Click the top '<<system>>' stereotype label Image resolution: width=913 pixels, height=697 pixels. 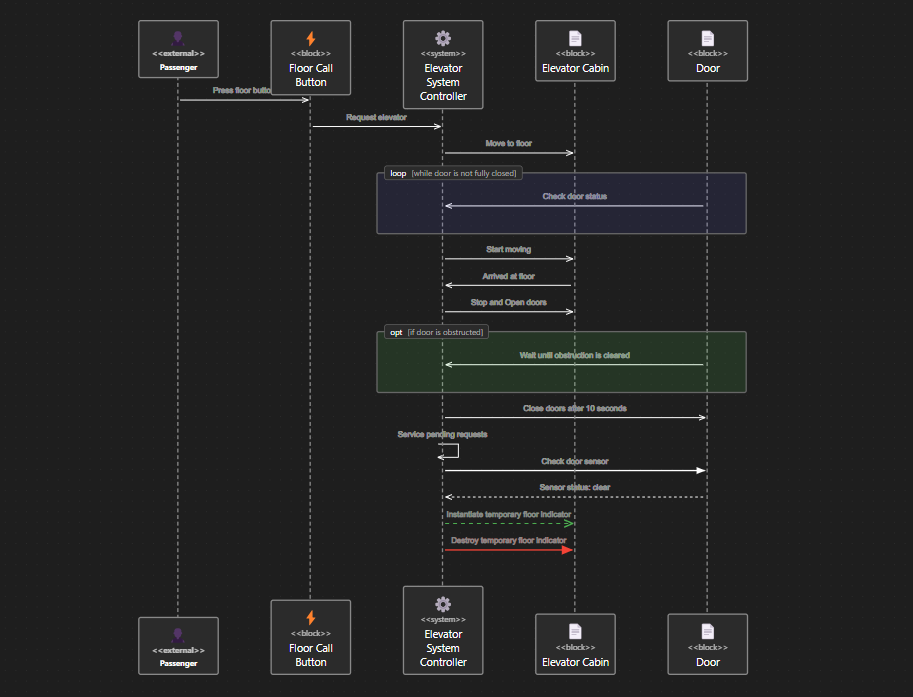(443, 54)
